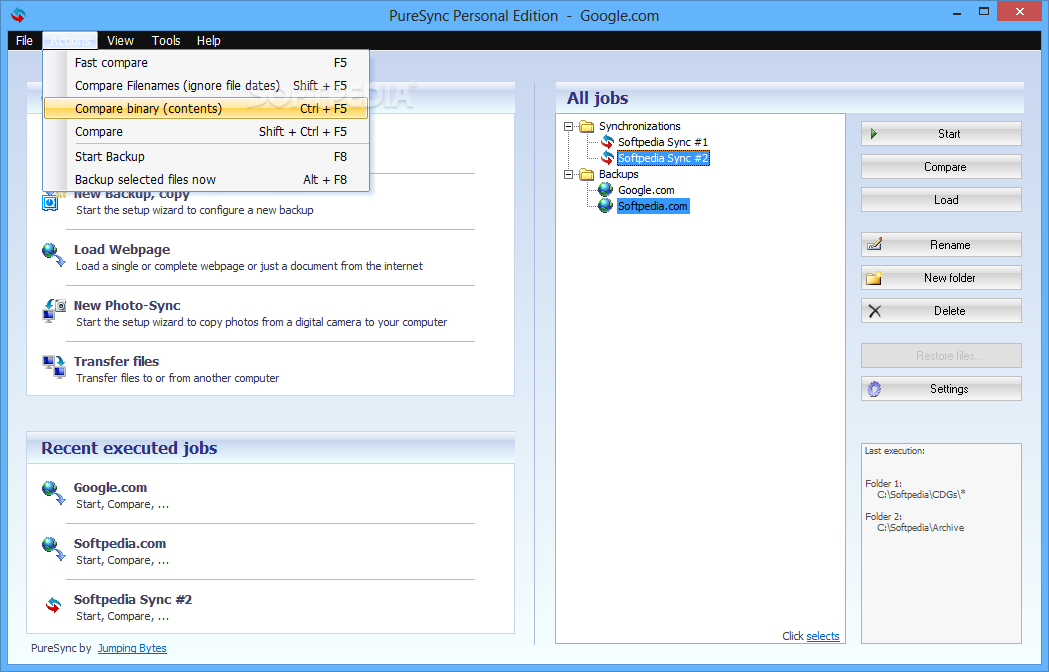The width and height of the screenshot is (1049, 672).
Task: Click the C:\Softpedia\CDGs\* folder path
Action: click(x=921, y=495)
